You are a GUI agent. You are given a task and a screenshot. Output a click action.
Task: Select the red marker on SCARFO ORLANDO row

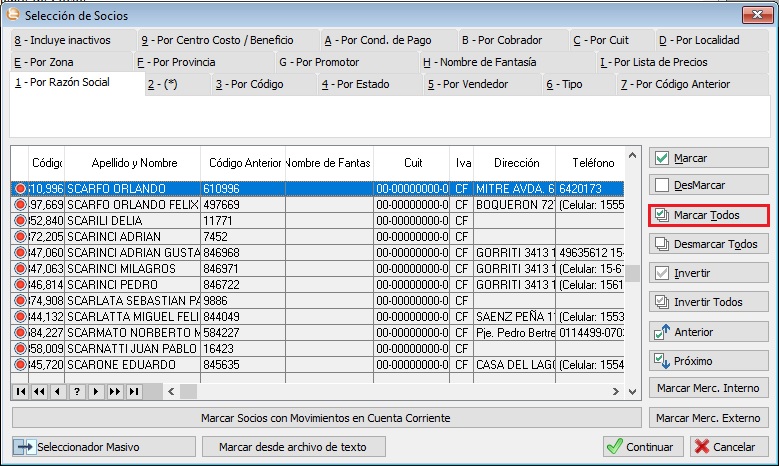tap(20, 188)
